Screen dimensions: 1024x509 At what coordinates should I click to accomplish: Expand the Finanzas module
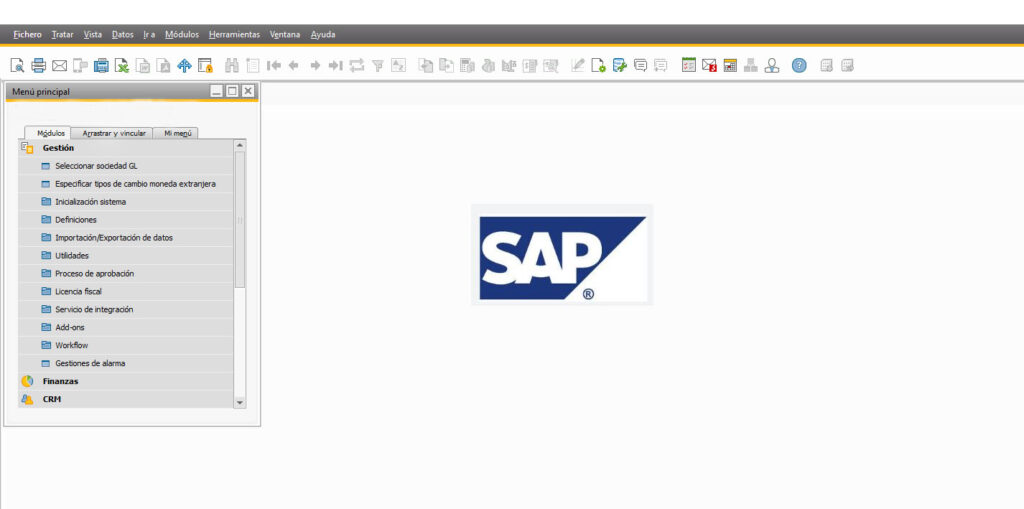click(60, 381)
